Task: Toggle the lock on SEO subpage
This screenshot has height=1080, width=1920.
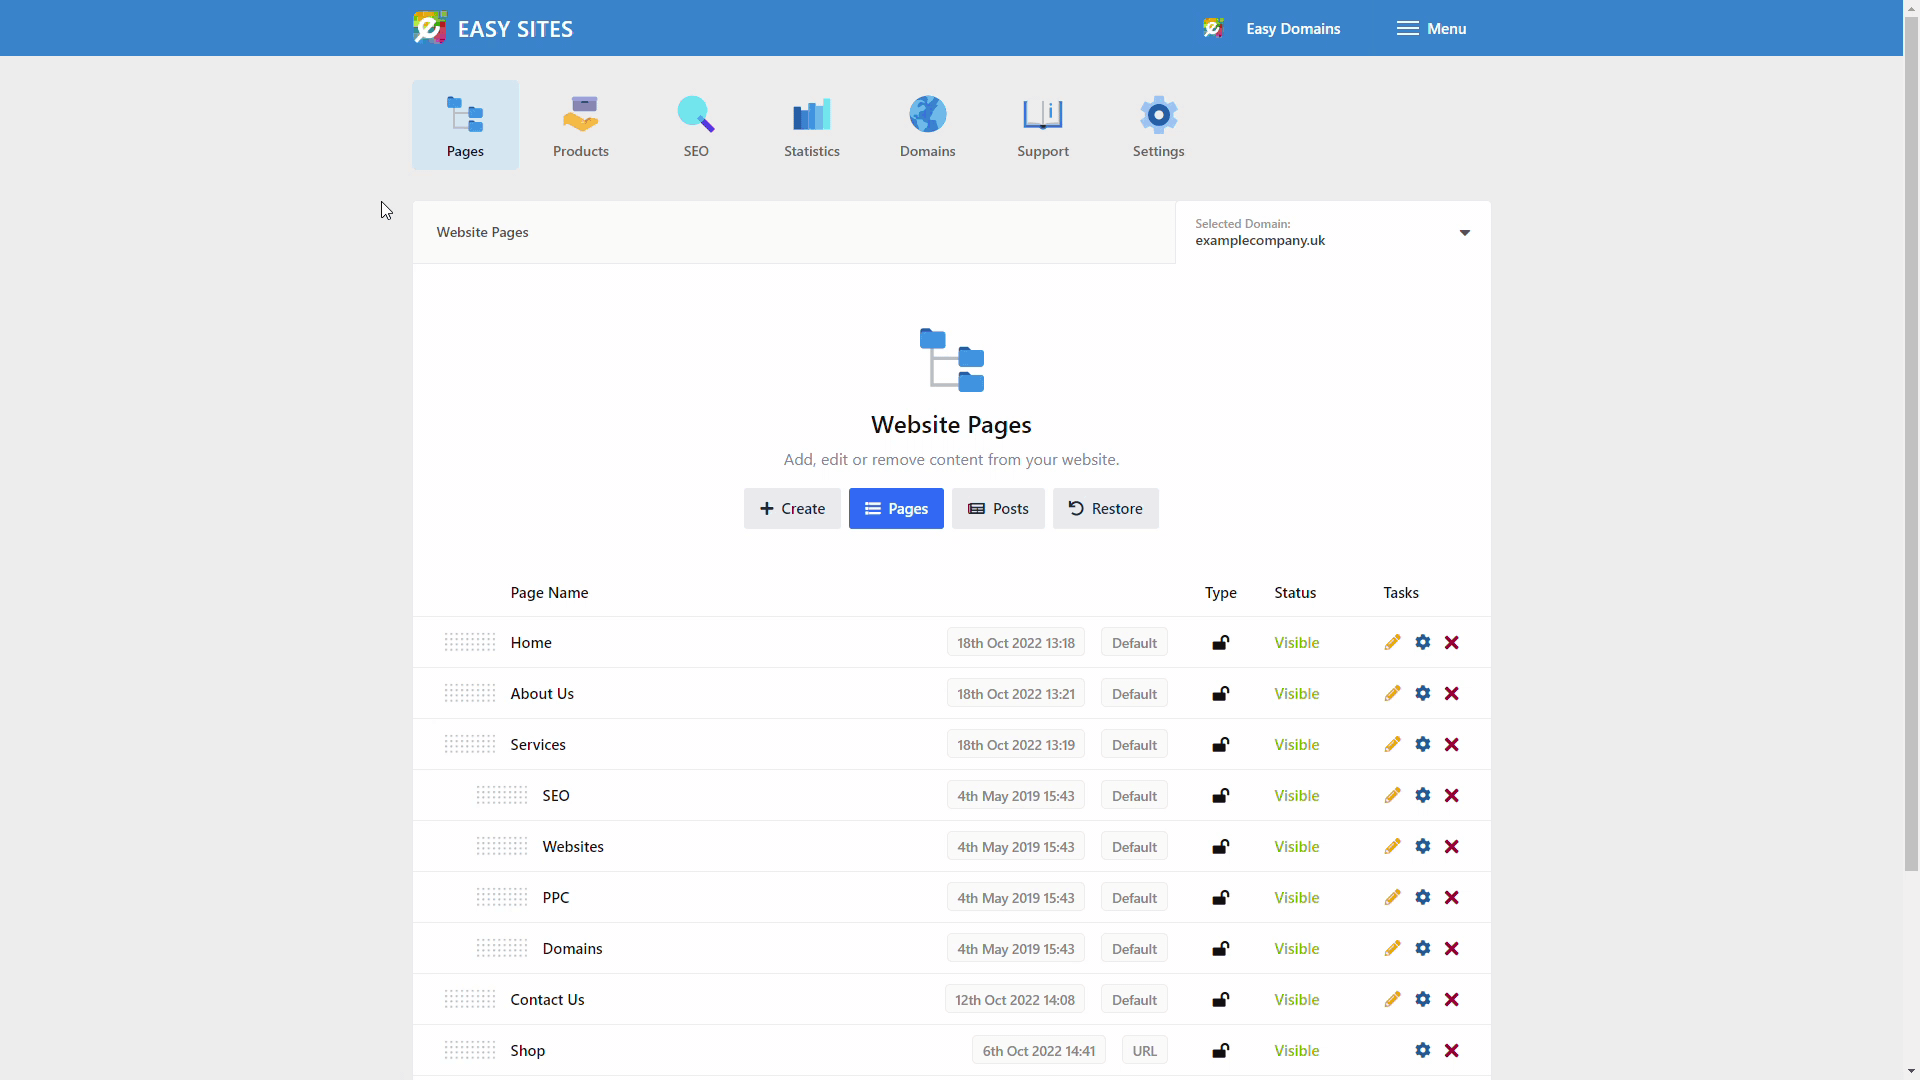Action: (1220, 795)
